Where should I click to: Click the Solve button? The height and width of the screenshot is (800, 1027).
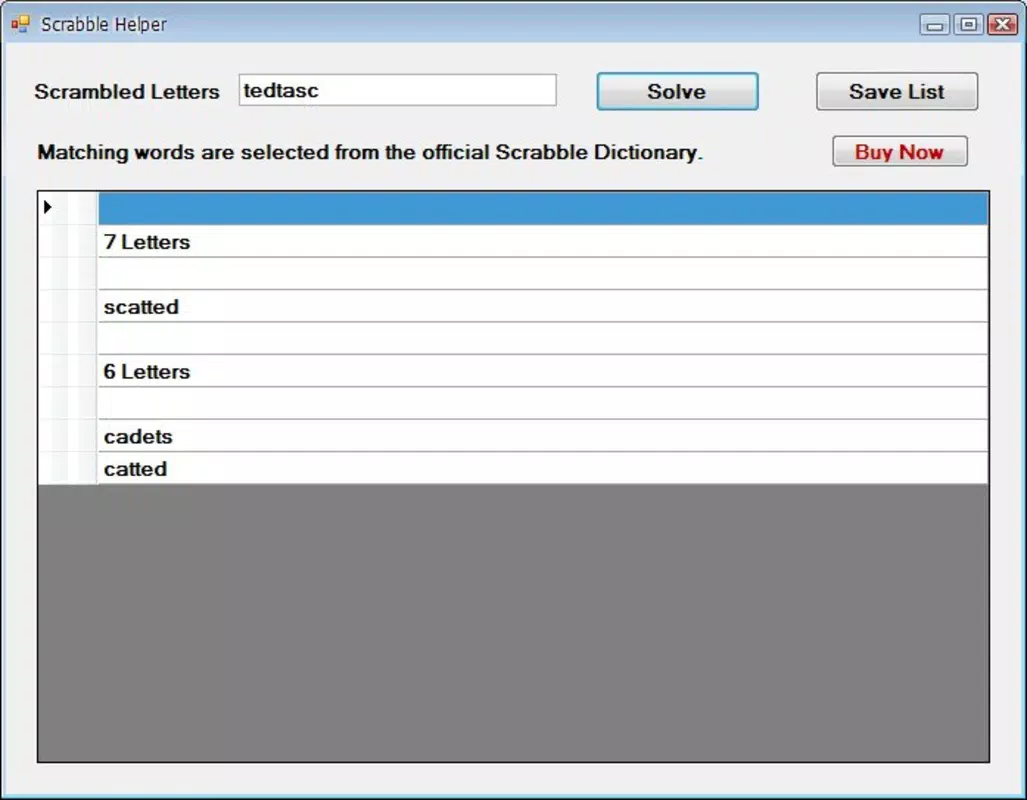pyautogui.click(x=677, y=91)
